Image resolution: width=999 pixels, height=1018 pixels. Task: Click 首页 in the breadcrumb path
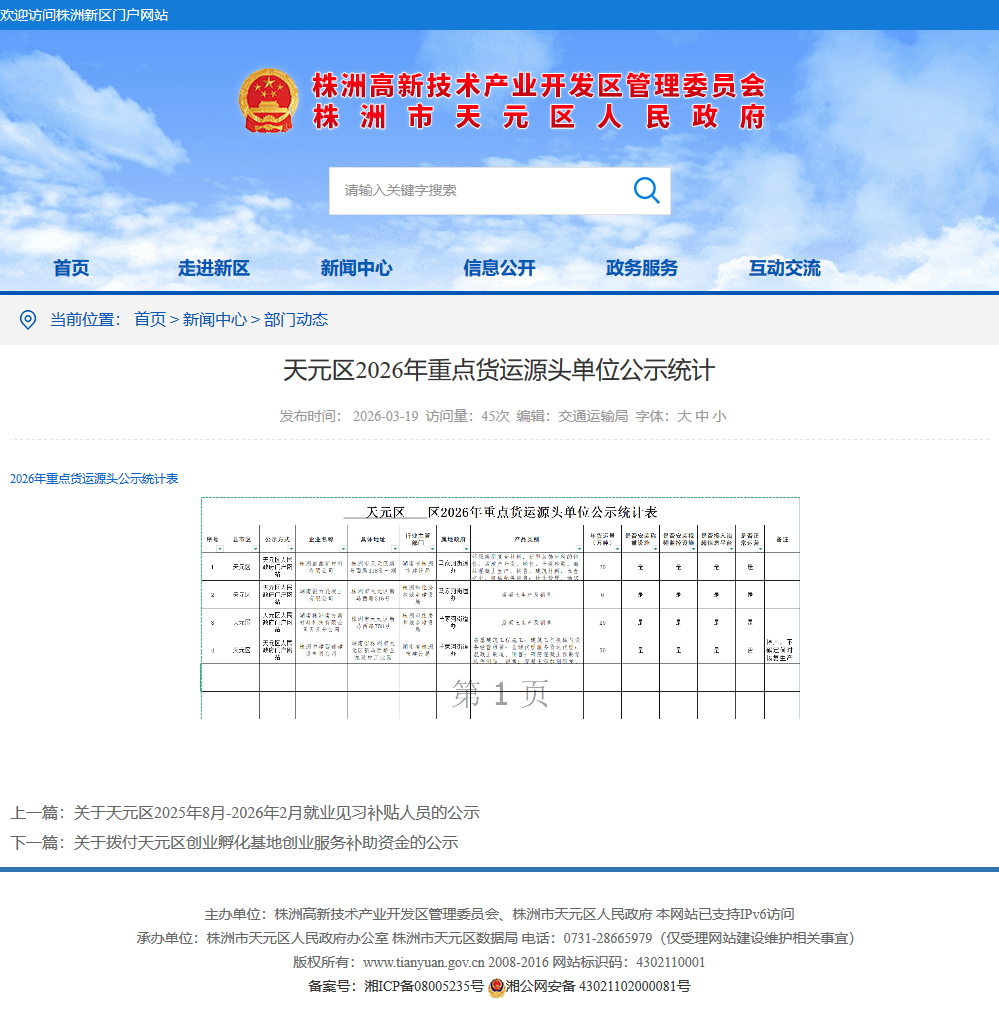[x=150, y=320]
